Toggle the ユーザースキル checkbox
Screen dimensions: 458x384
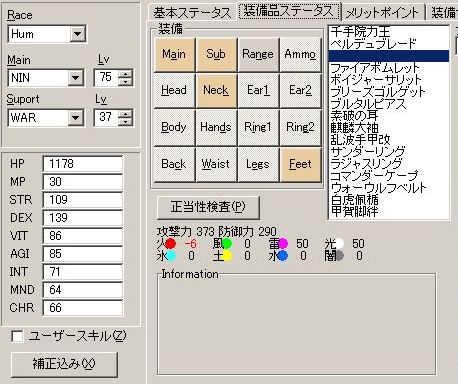pos(17,336)
